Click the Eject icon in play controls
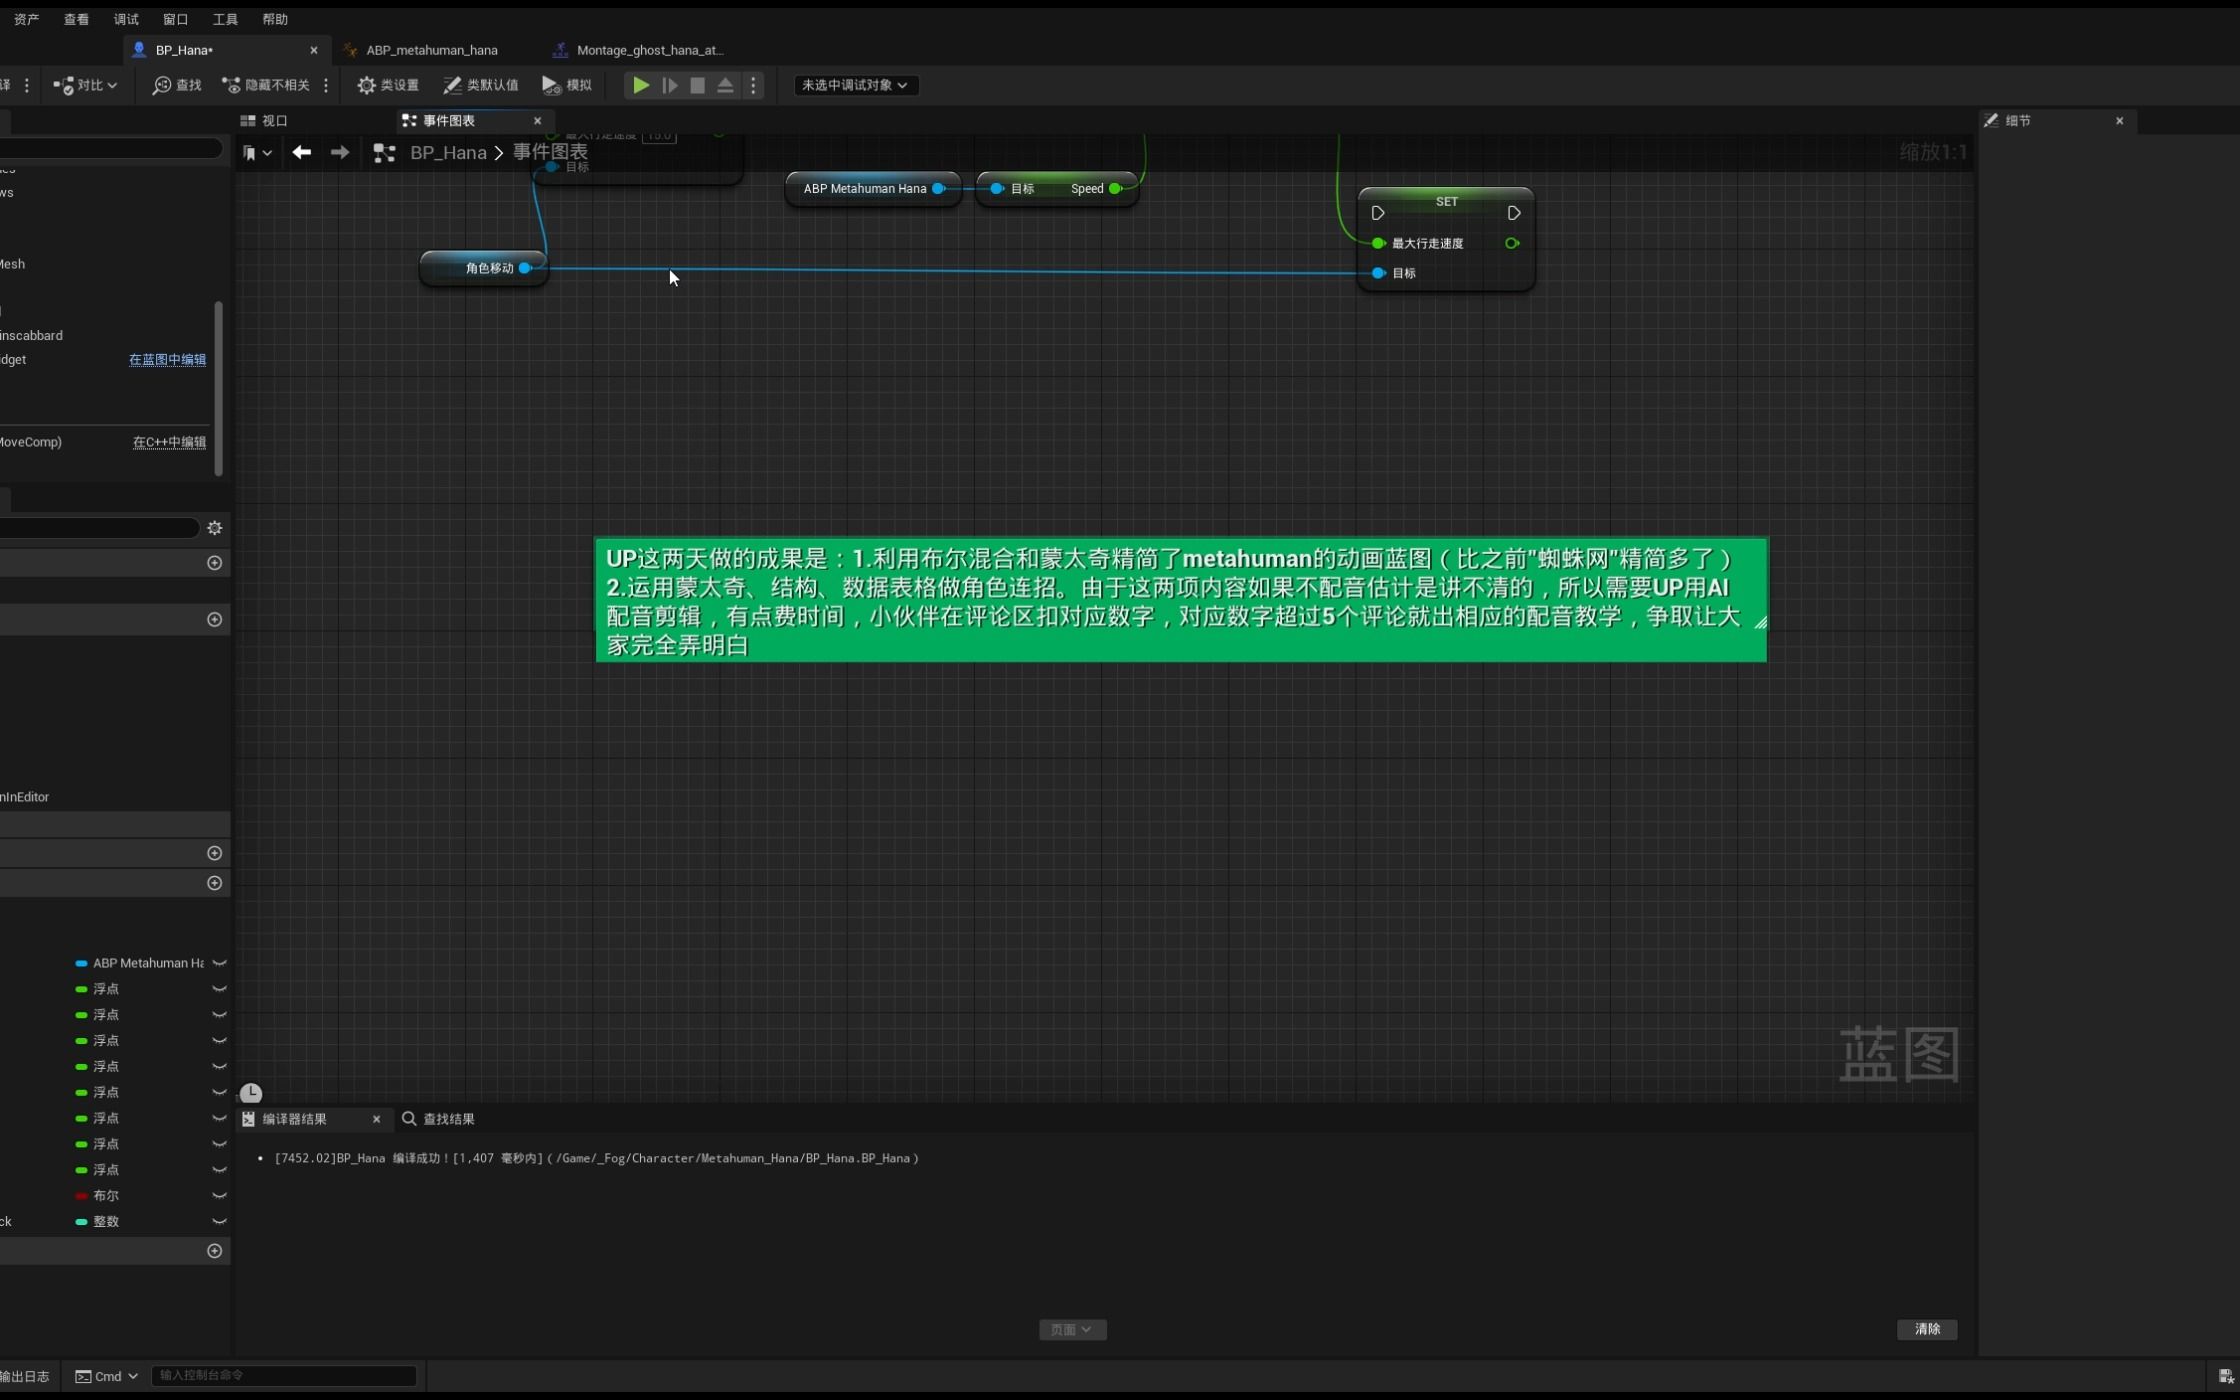 pos(726,85)
